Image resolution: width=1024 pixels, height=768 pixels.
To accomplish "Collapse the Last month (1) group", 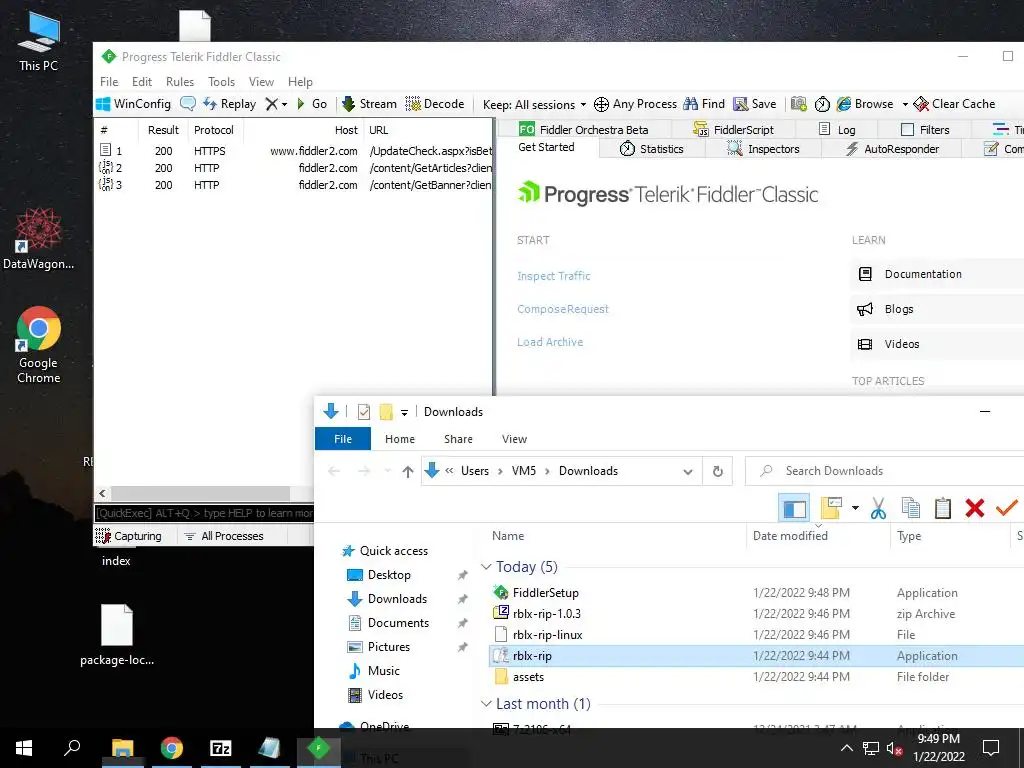I will [x=486, y=704].
